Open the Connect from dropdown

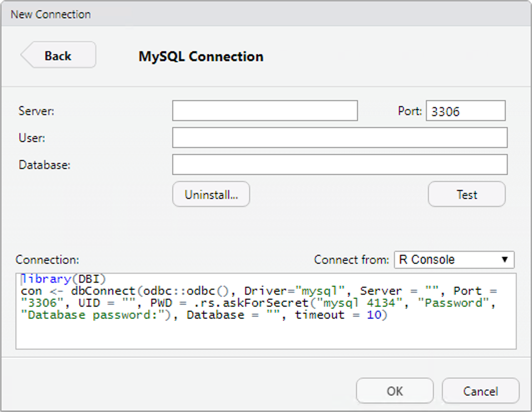(x=454, y=260)
